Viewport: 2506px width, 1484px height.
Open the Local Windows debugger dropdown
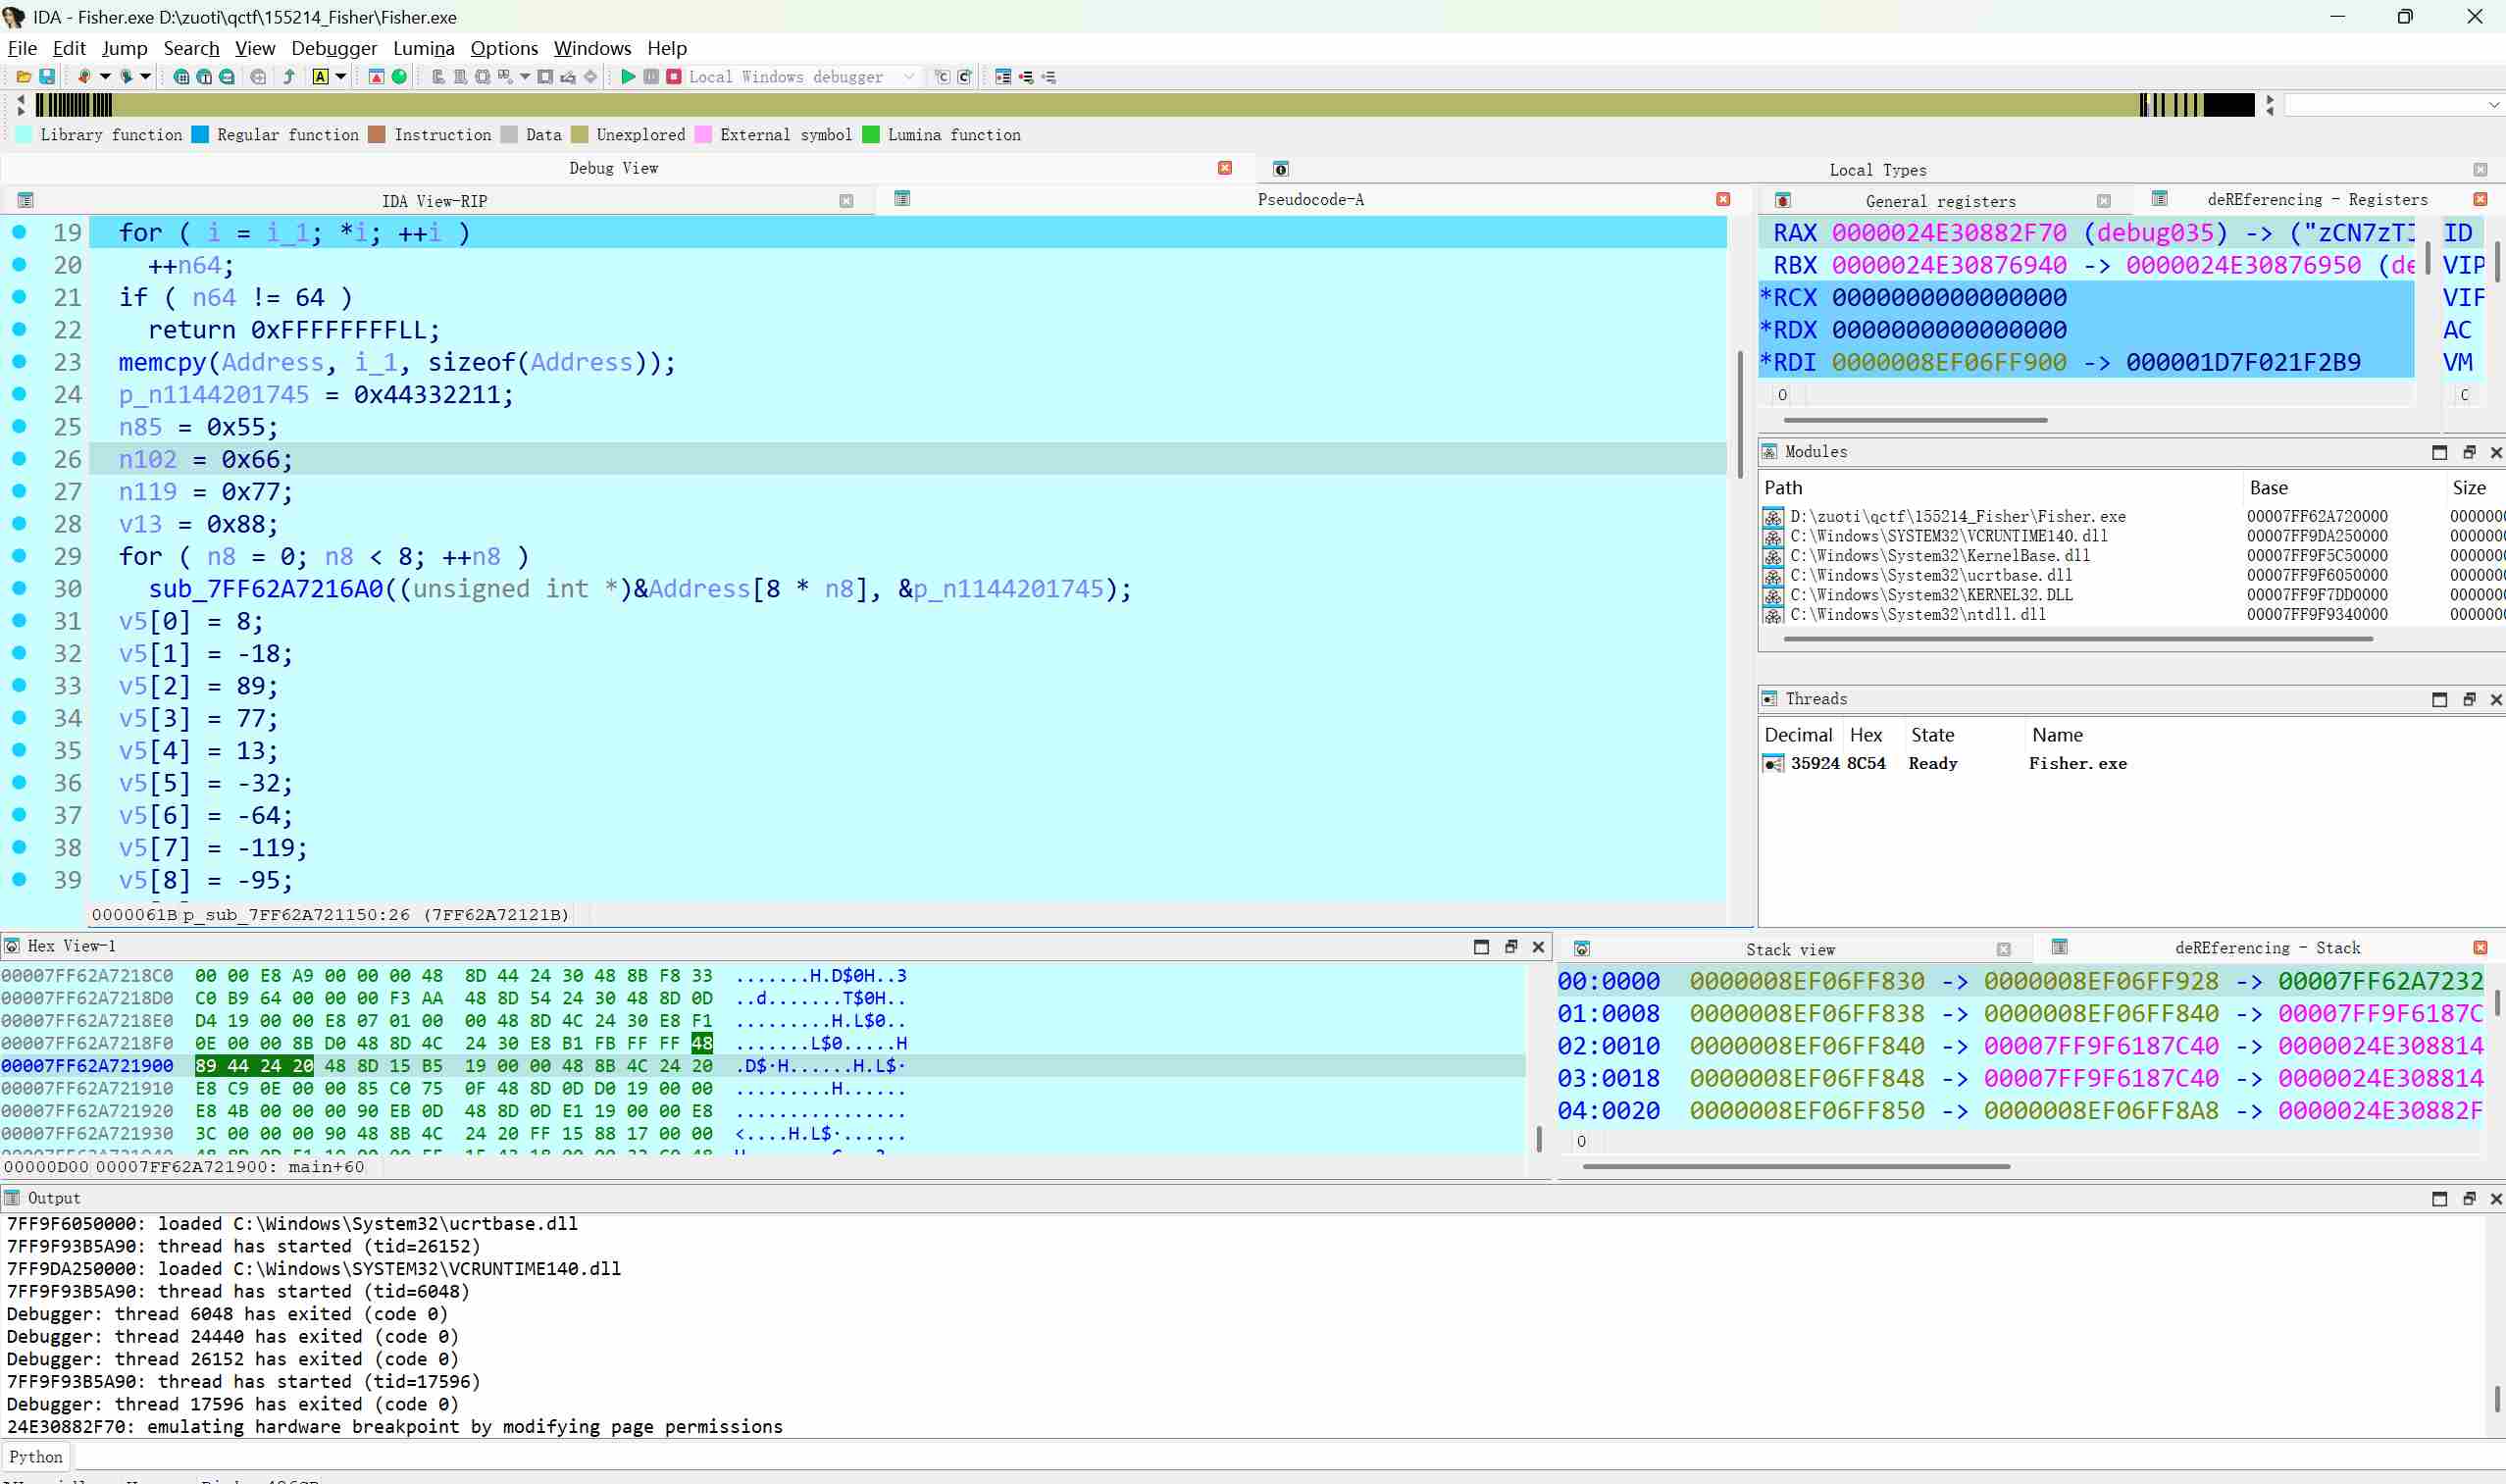(908, 77)
